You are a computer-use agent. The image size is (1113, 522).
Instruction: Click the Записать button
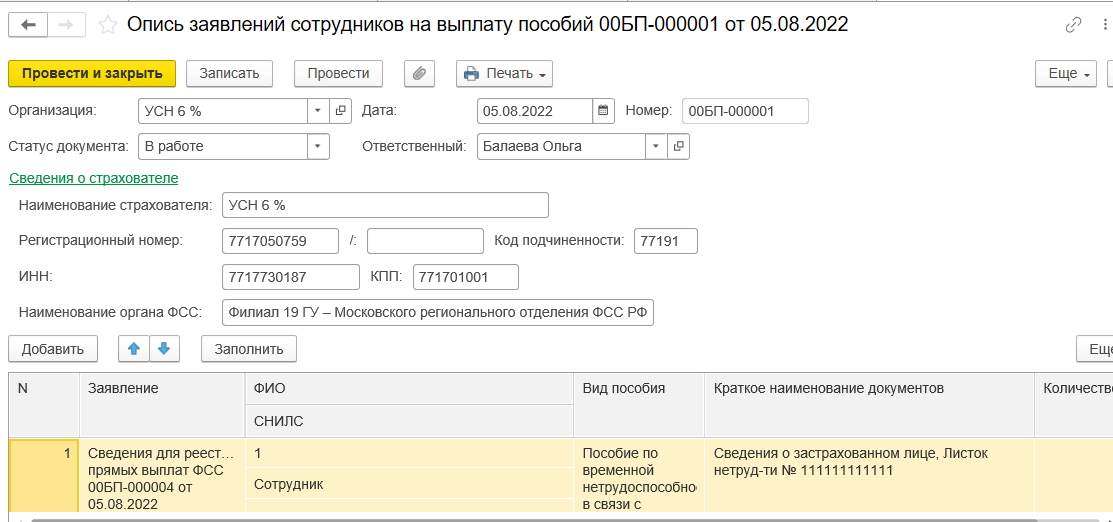(229, 73)
